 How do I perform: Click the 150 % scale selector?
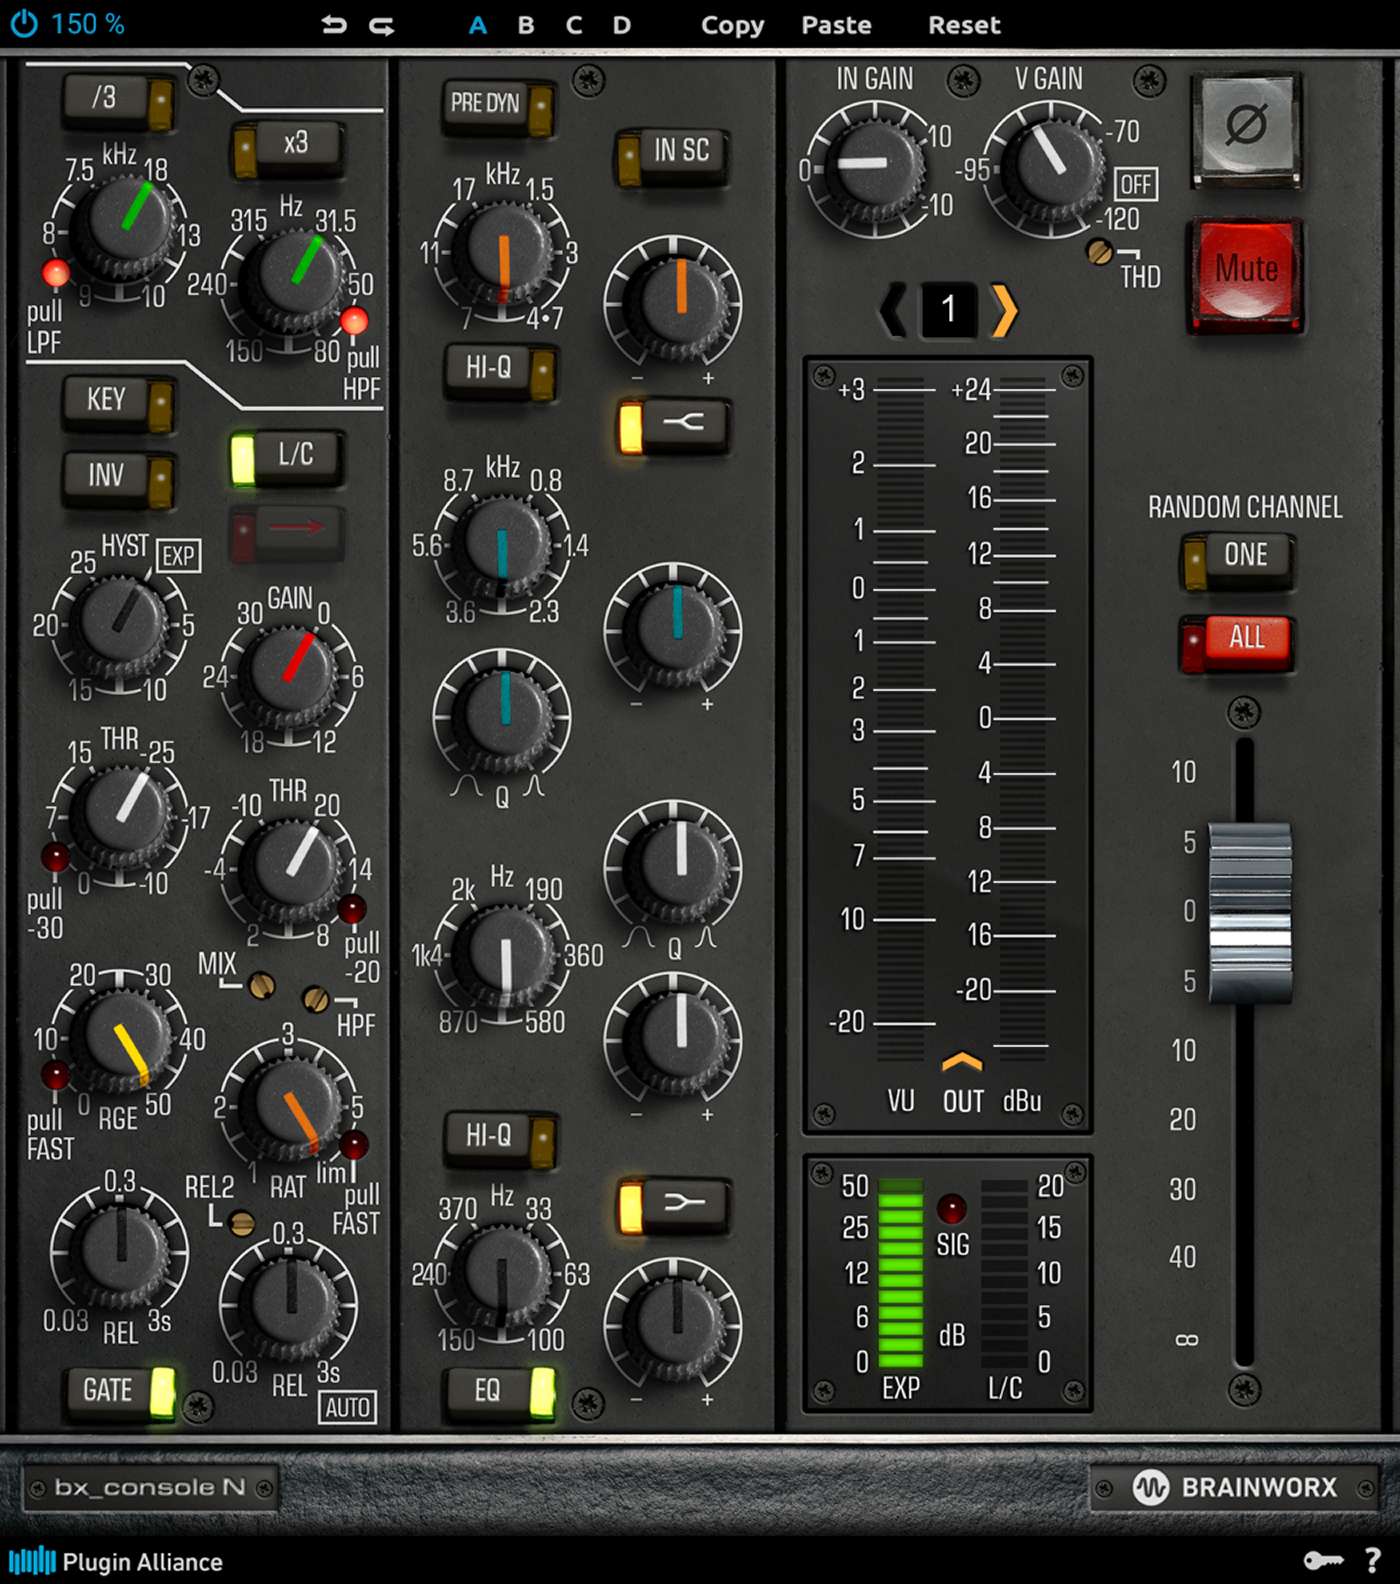(88, 24)
